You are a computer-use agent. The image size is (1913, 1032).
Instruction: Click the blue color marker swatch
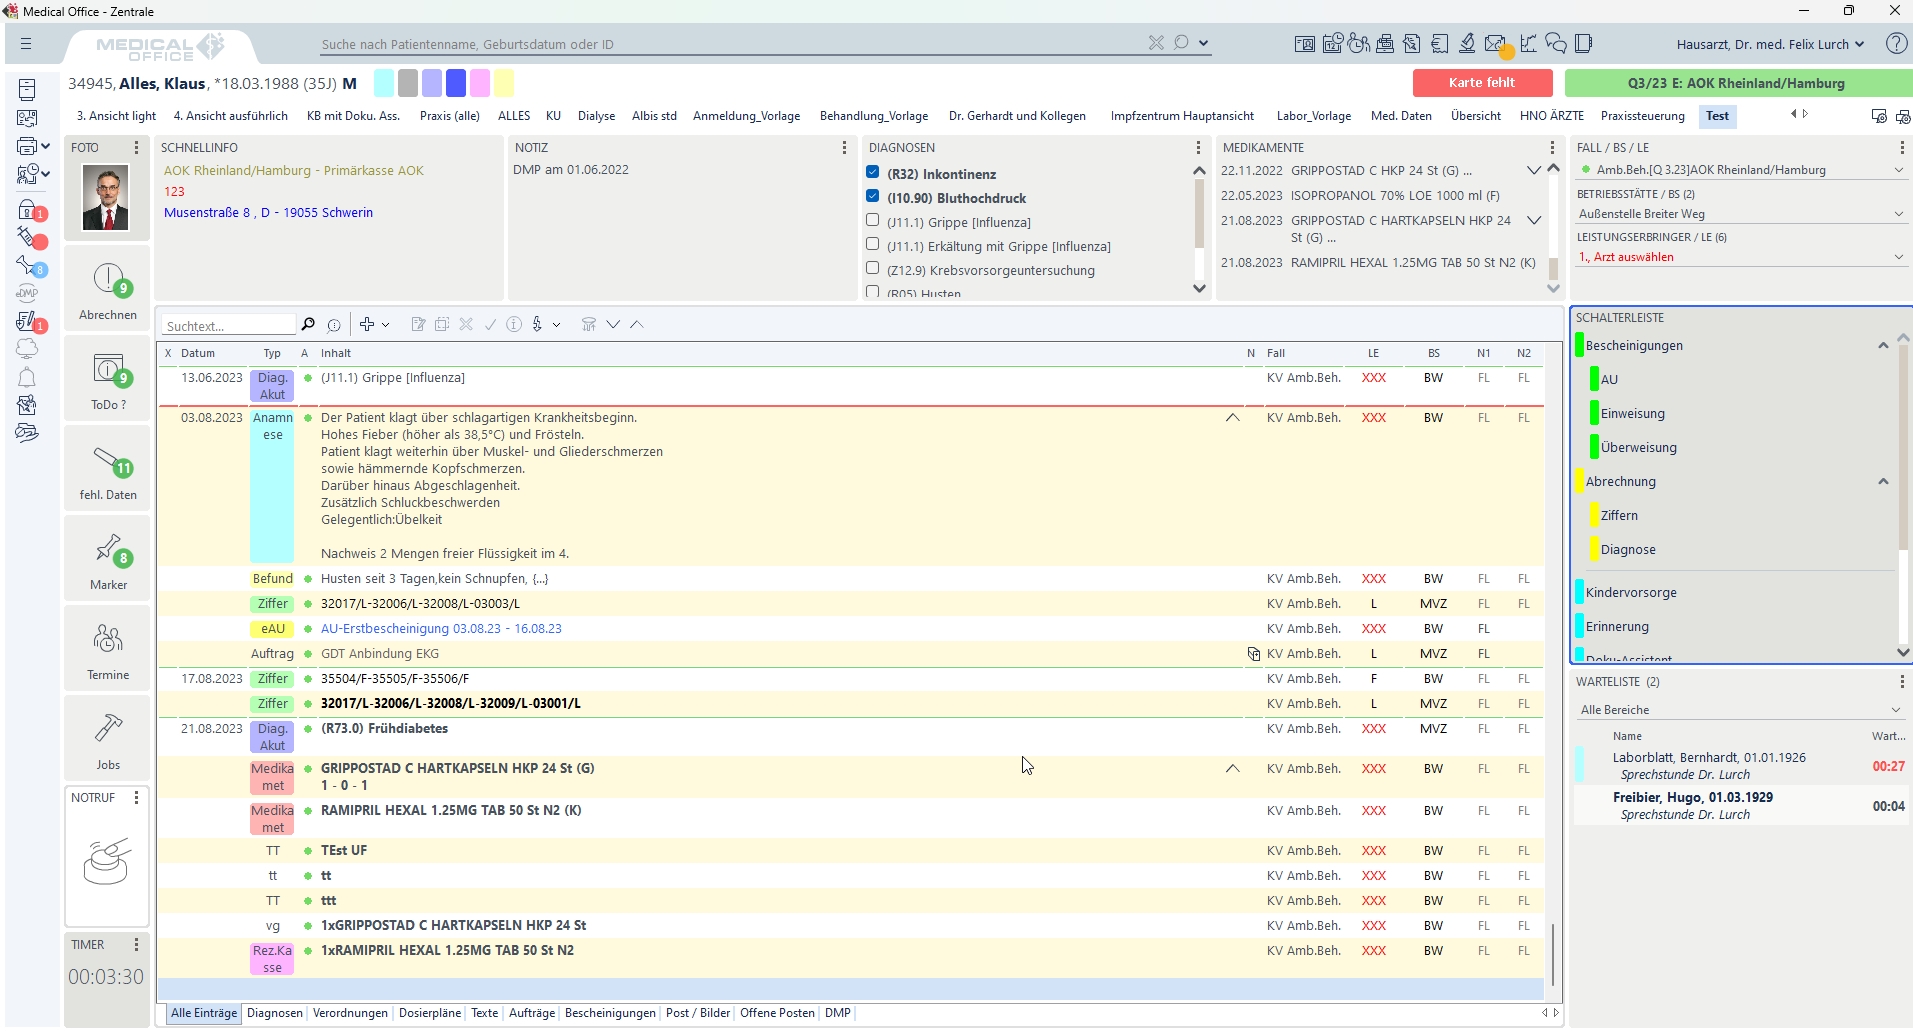pos(456,83)
